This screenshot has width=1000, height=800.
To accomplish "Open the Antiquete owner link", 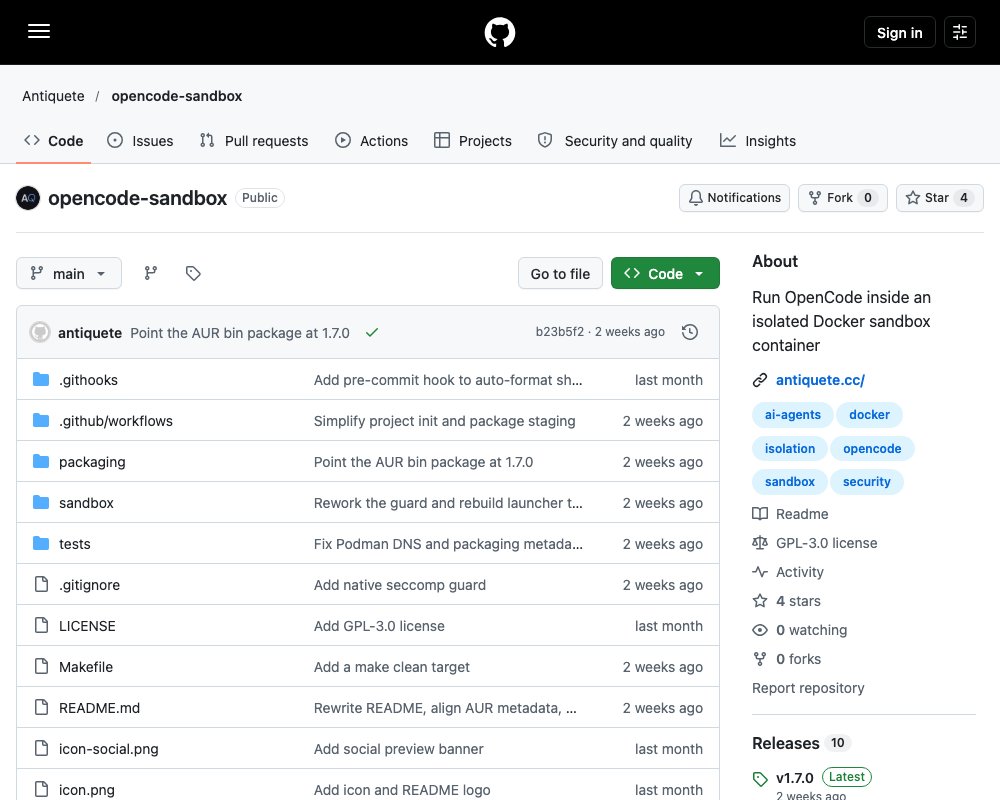I will 53,96.
